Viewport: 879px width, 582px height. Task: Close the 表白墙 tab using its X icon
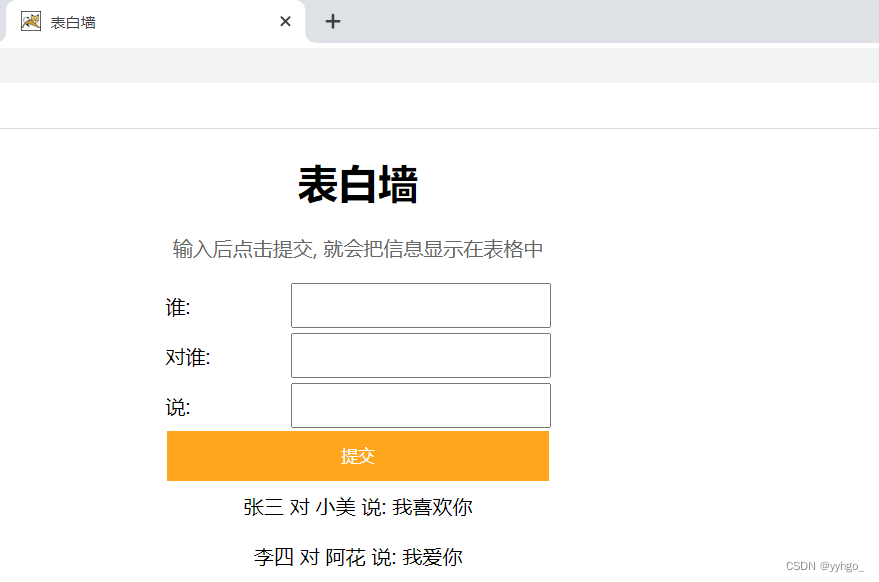(x=284, y=20)
